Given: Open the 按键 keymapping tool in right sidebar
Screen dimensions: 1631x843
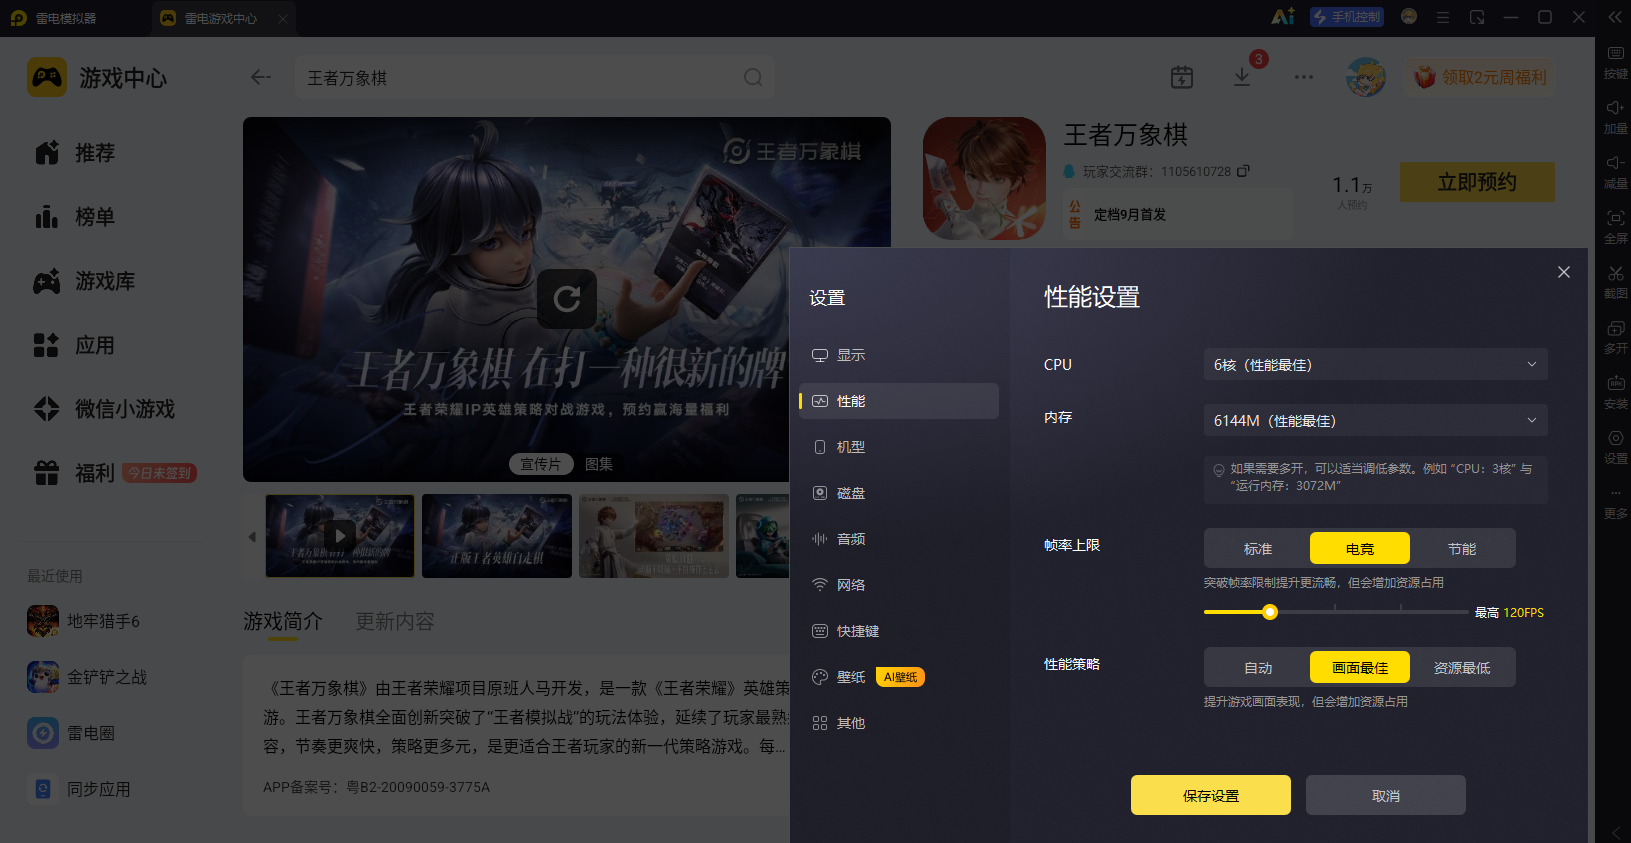Looking at the screenshot, I should pyautogui.click(x=1615, y=61).
